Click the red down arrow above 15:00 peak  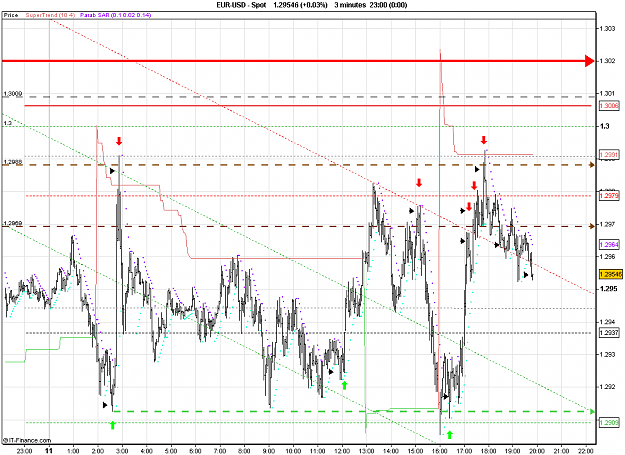click(x=419, y=183)
